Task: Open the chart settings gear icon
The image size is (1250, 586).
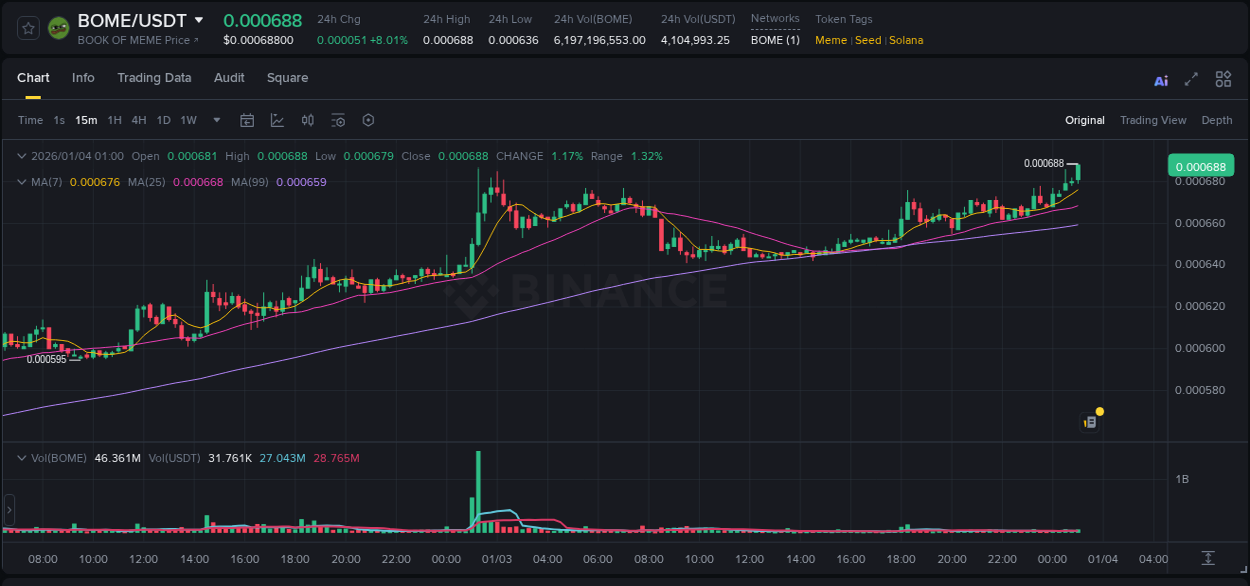Action: (368, 120)
